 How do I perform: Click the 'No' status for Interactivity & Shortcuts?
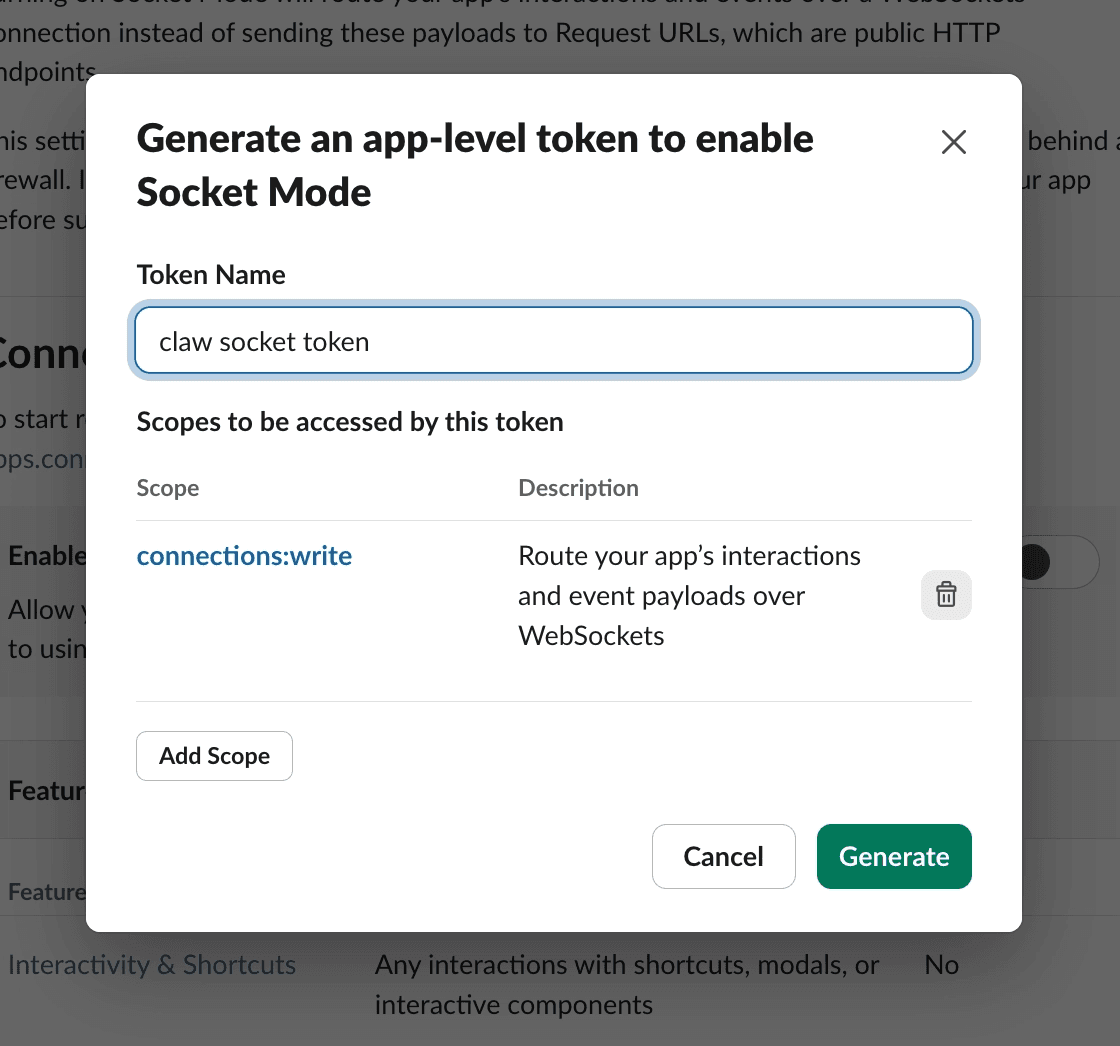pyautogui.click(x=941, y=965)
